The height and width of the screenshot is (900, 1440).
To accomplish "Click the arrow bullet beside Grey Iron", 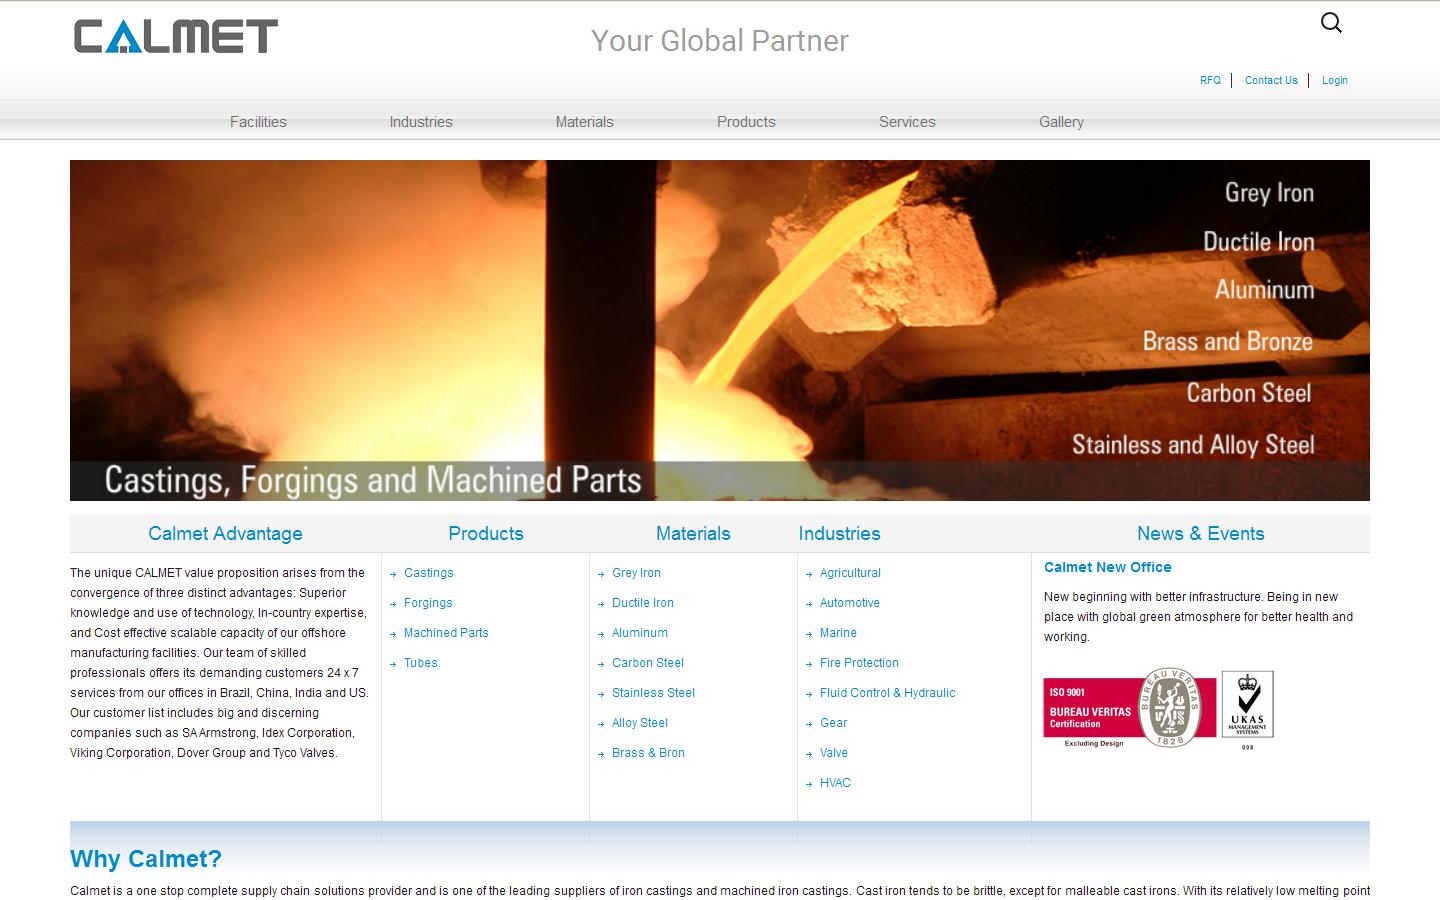I will tap(601, 573).
